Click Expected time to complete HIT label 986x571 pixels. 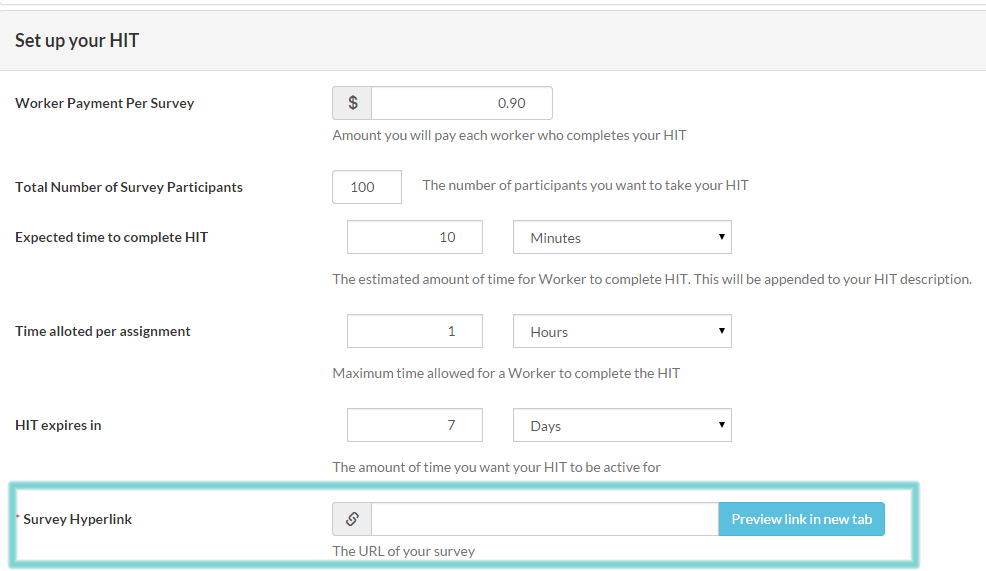[112, 237]
